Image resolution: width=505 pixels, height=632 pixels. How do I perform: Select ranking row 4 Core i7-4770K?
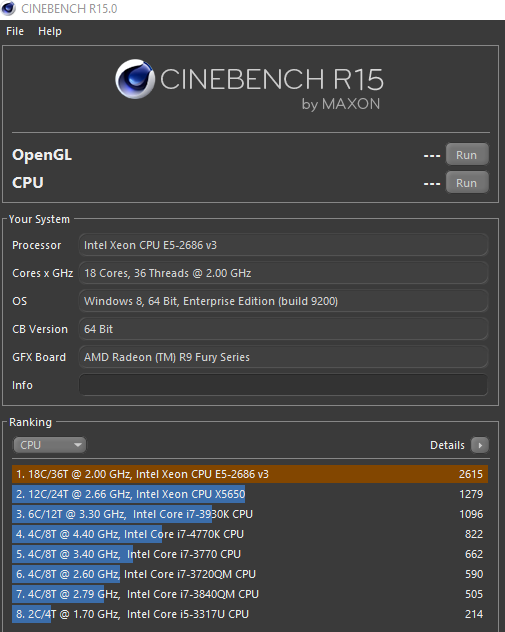pyautogui.click(x=250, y=534)
